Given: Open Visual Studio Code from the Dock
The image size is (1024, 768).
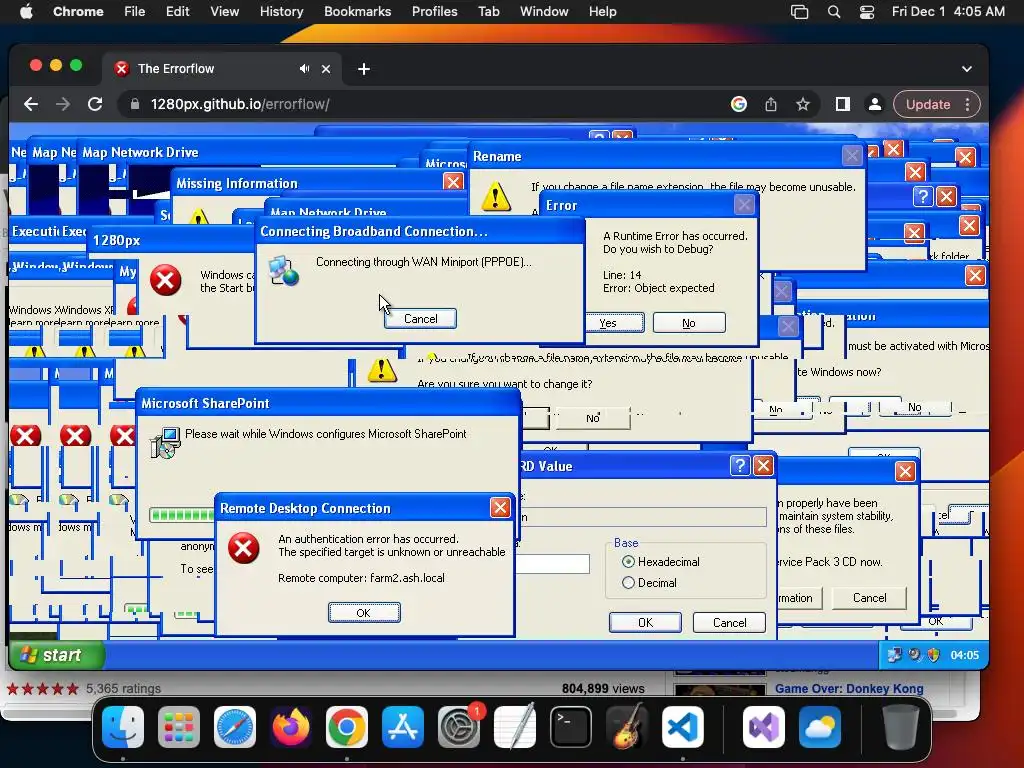Looking at the screenshot, I should coord(682,727).
